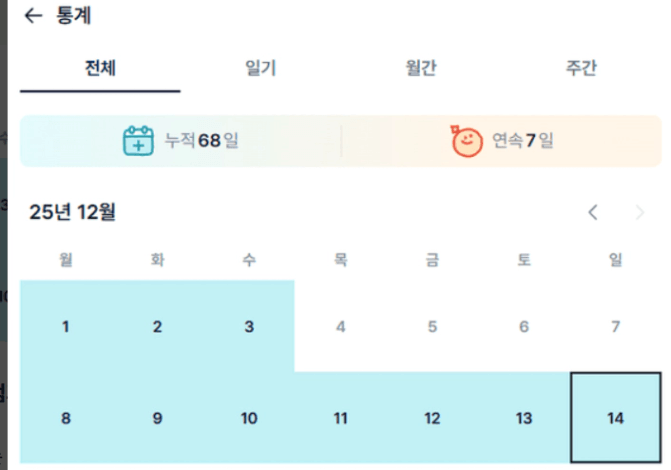The width and height of the screenshot is (671, 470).
Task: Select December 8 on the calendar
Action: (x=66, y=418)
